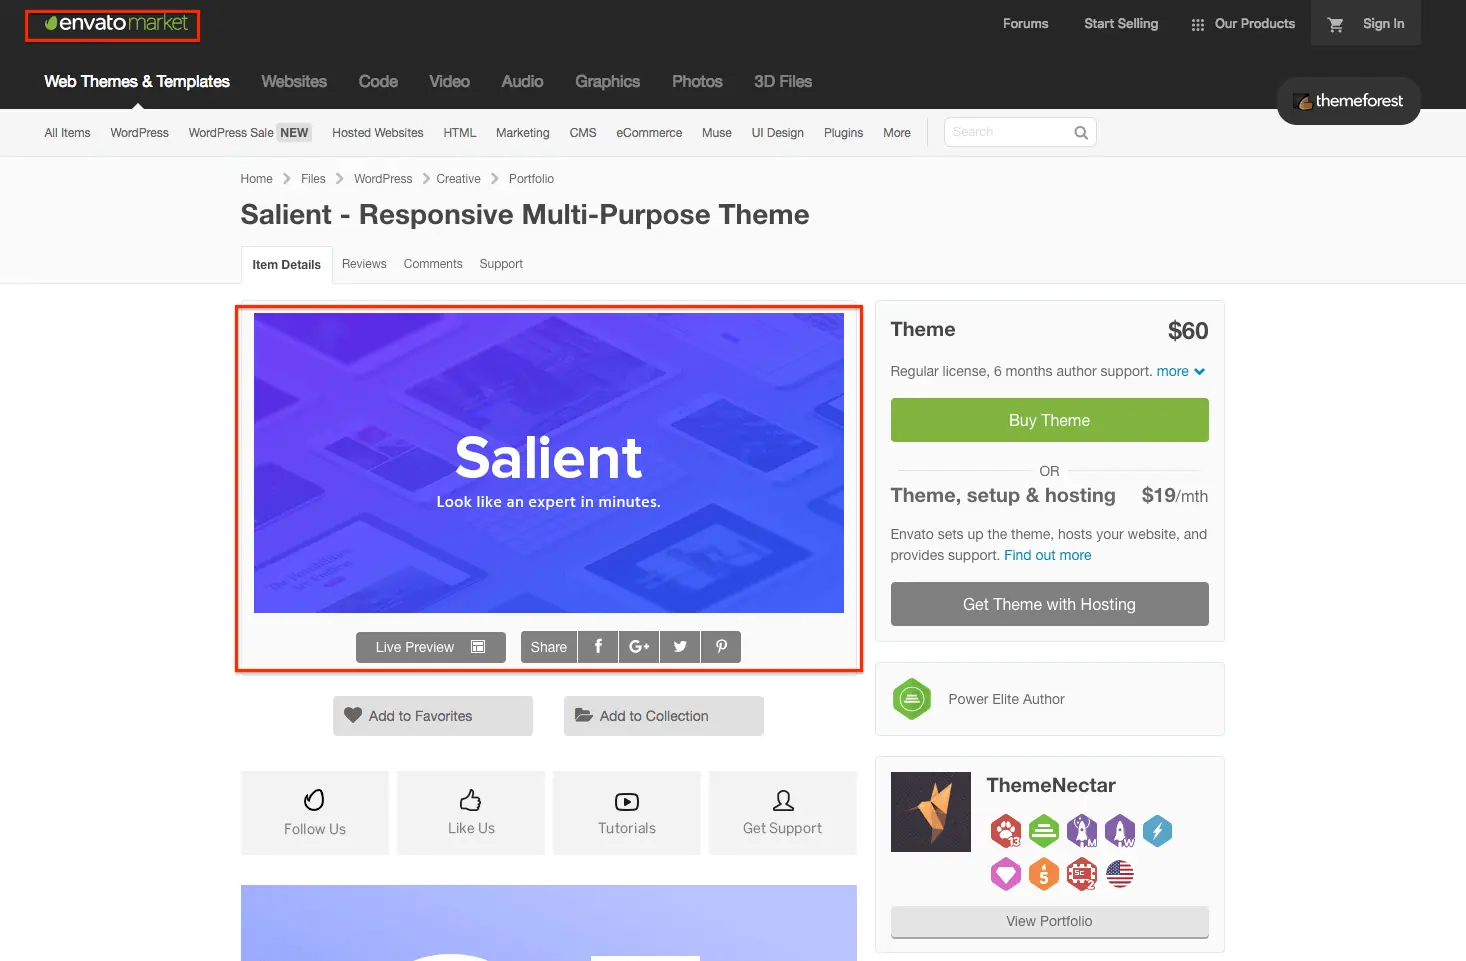Open the Our Products grid menu
This screenshot has width=1466, height=961.
click(x=1243, y=24)
